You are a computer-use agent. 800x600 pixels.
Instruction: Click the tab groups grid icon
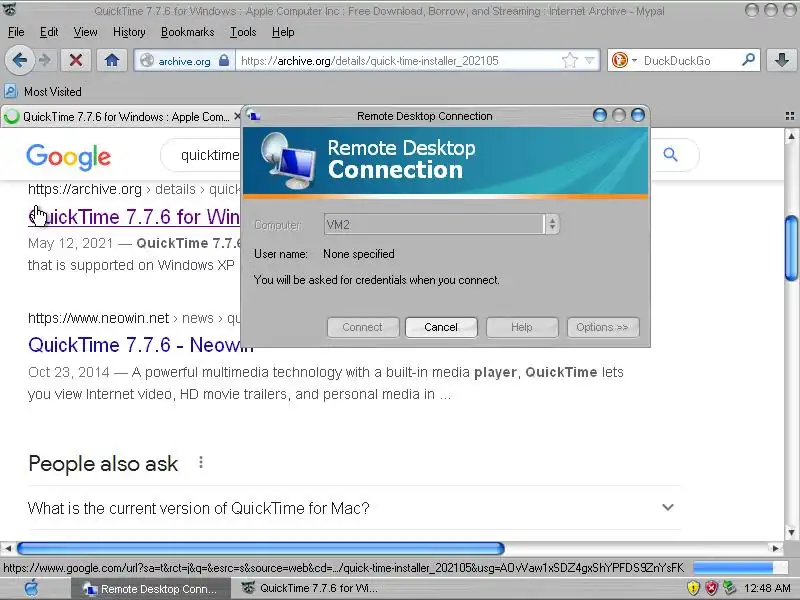(789, 116)
